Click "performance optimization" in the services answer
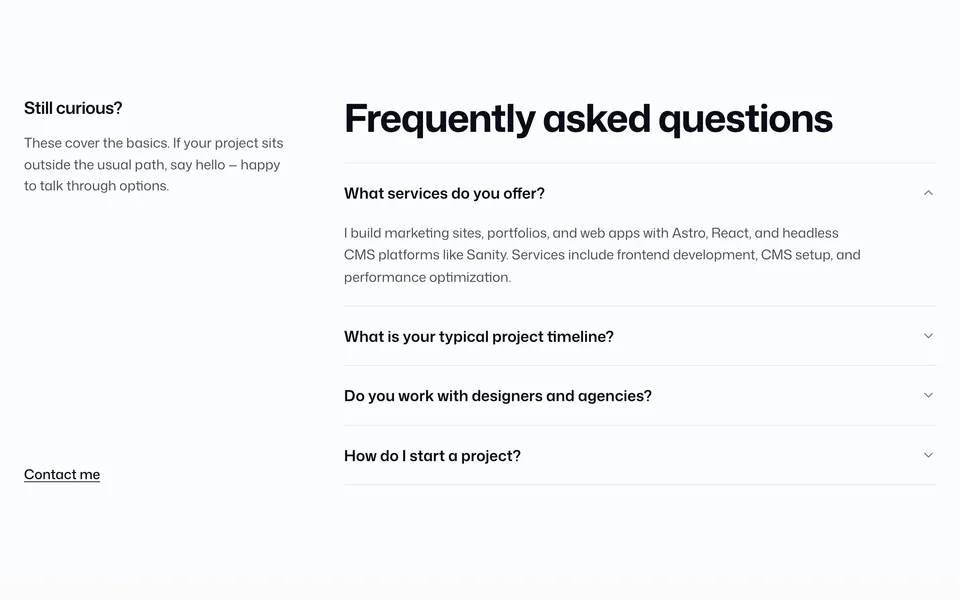Screen dimensions: 960x600 pyautogui.click(x=427, y=277)
